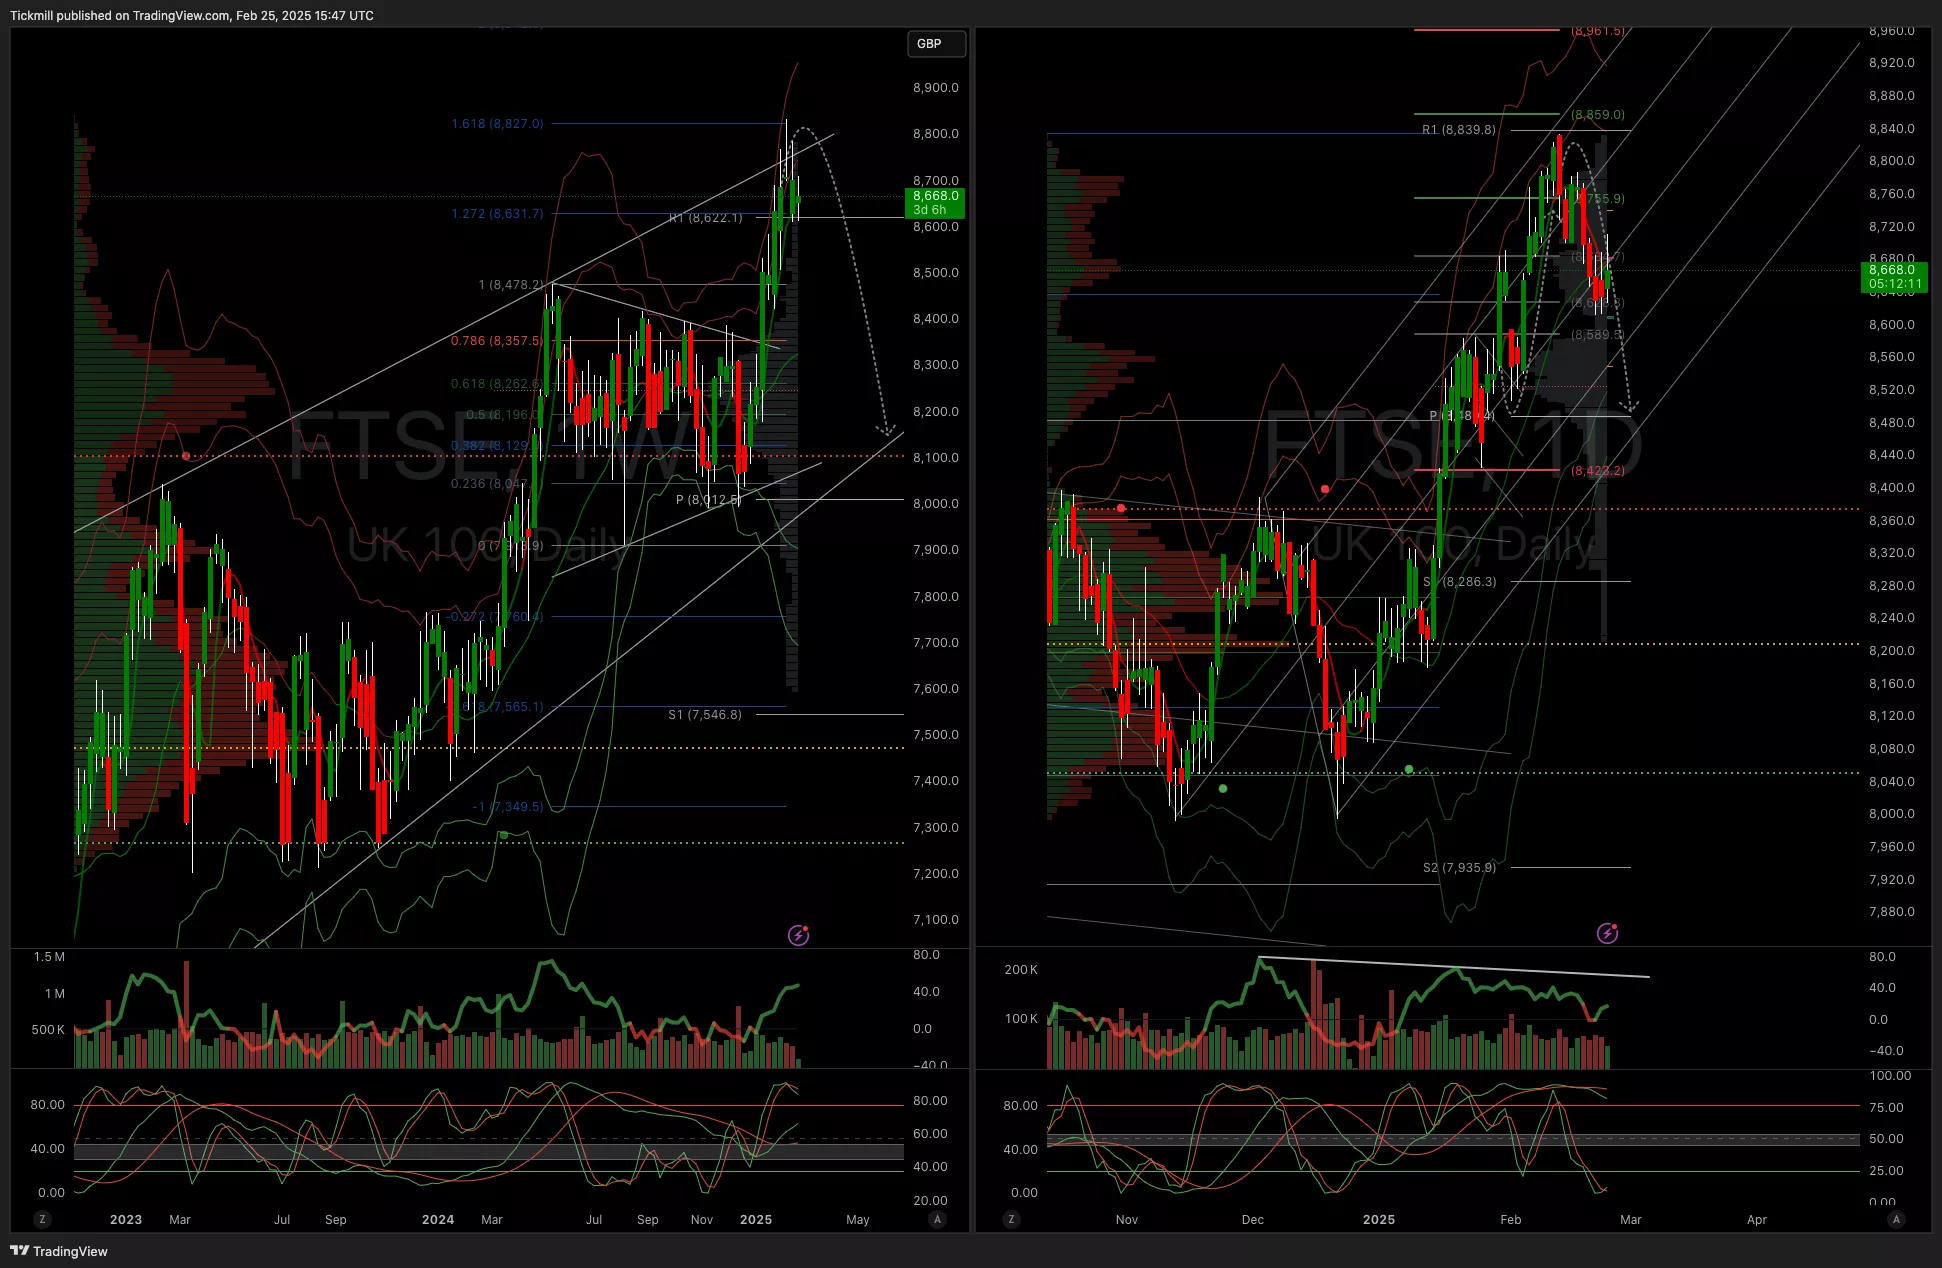
Task: Click the red dot marker on weekly chart
Action: click(x=185, y=456)
